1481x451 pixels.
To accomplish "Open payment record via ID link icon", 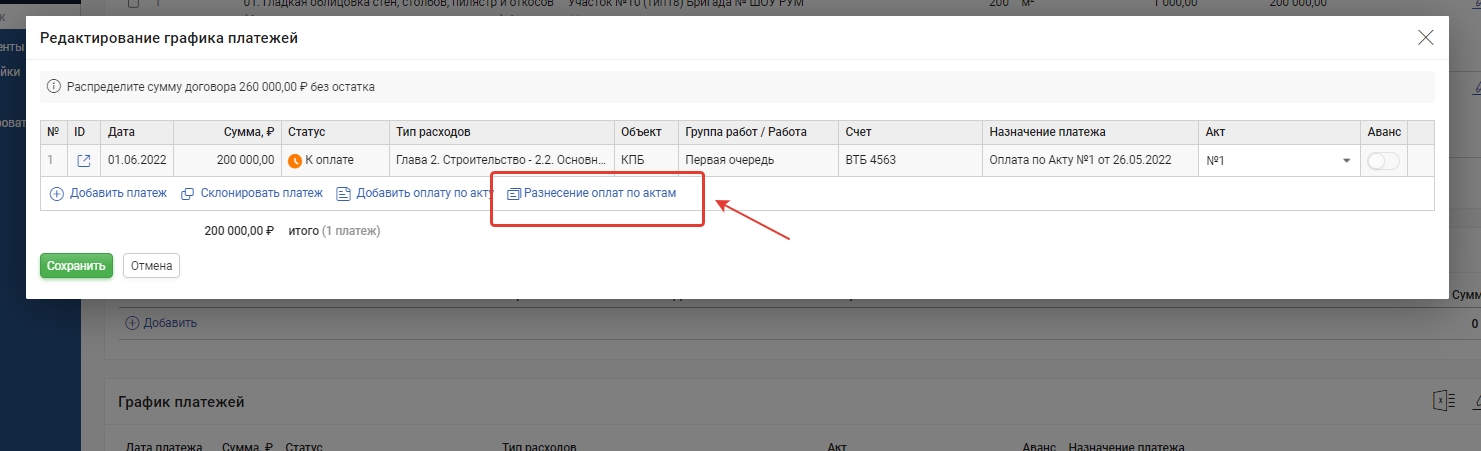I will (x=84, y=161).
